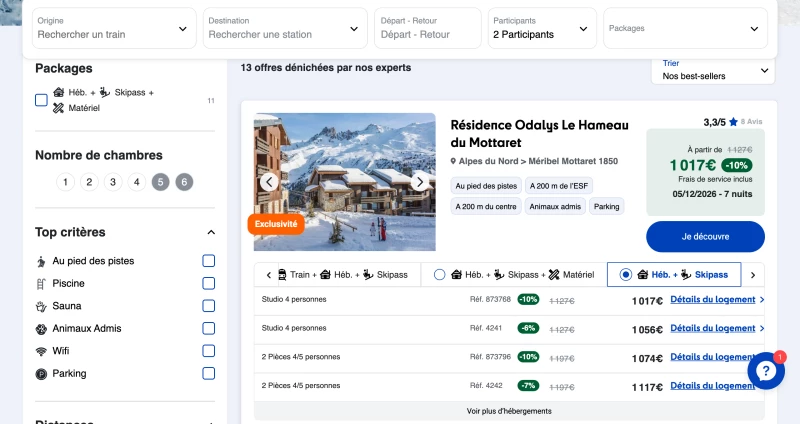Expand Voir plus d'hébergements
Viewport: 800px width, 424px height.
509,411
